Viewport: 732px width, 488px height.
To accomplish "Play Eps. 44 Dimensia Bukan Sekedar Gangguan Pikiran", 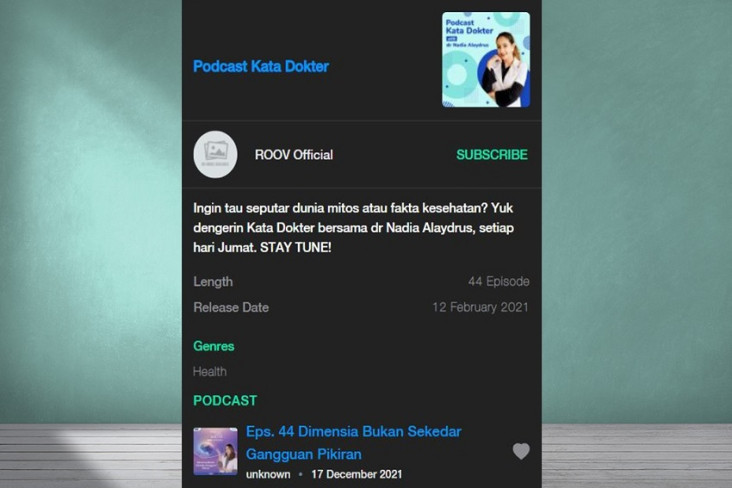I will (353, 442).
